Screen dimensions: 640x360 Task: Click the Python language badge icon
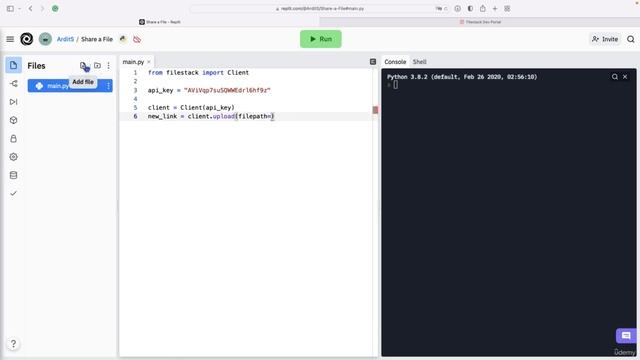pyautogui.click(x=123, y=39)
